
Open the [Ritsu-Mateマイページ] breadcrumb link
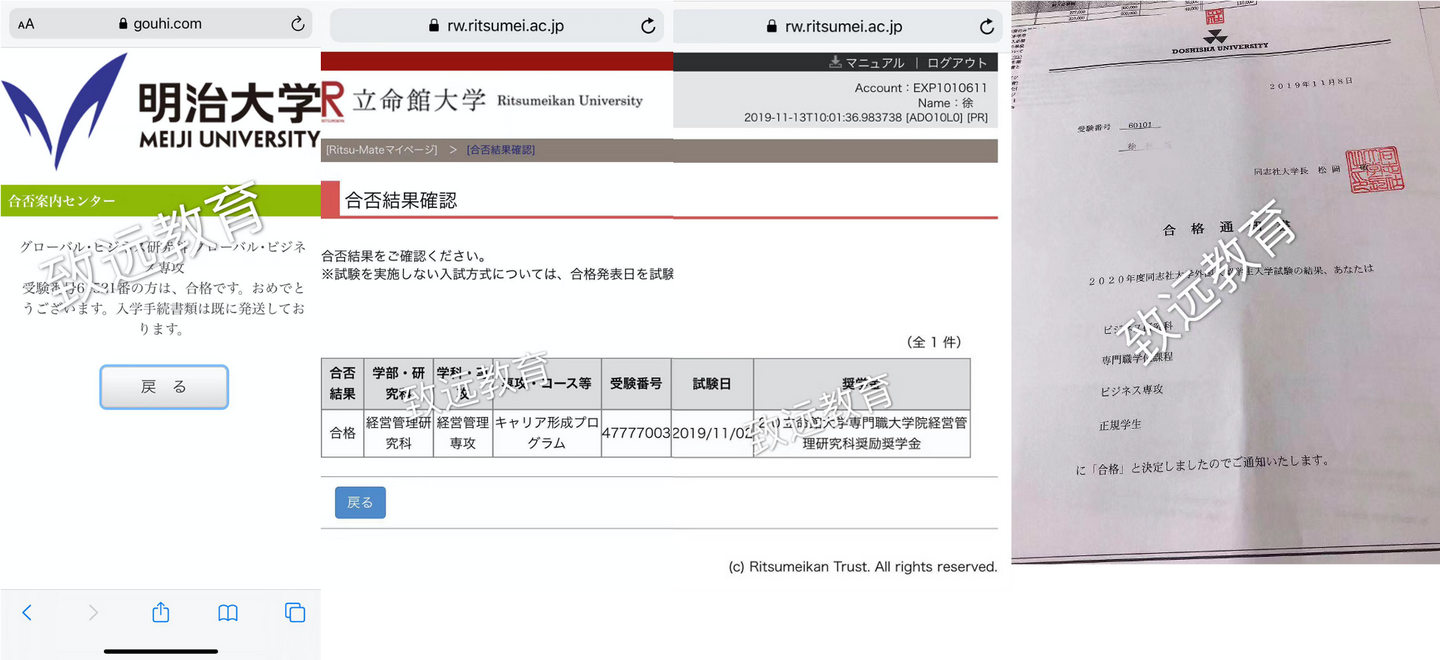coord(381,150)
